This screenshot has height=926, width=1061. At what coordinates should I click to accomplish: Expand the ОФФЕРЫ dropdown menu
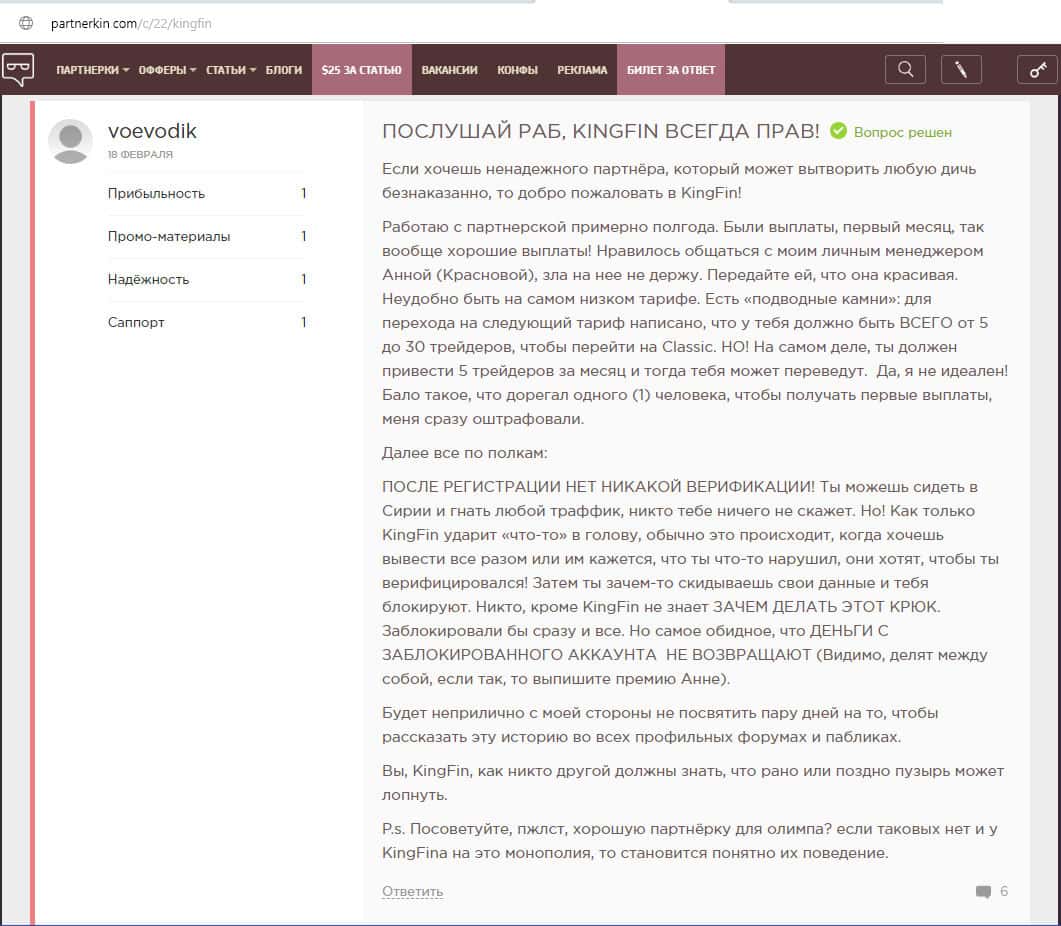tap(167, 70)
